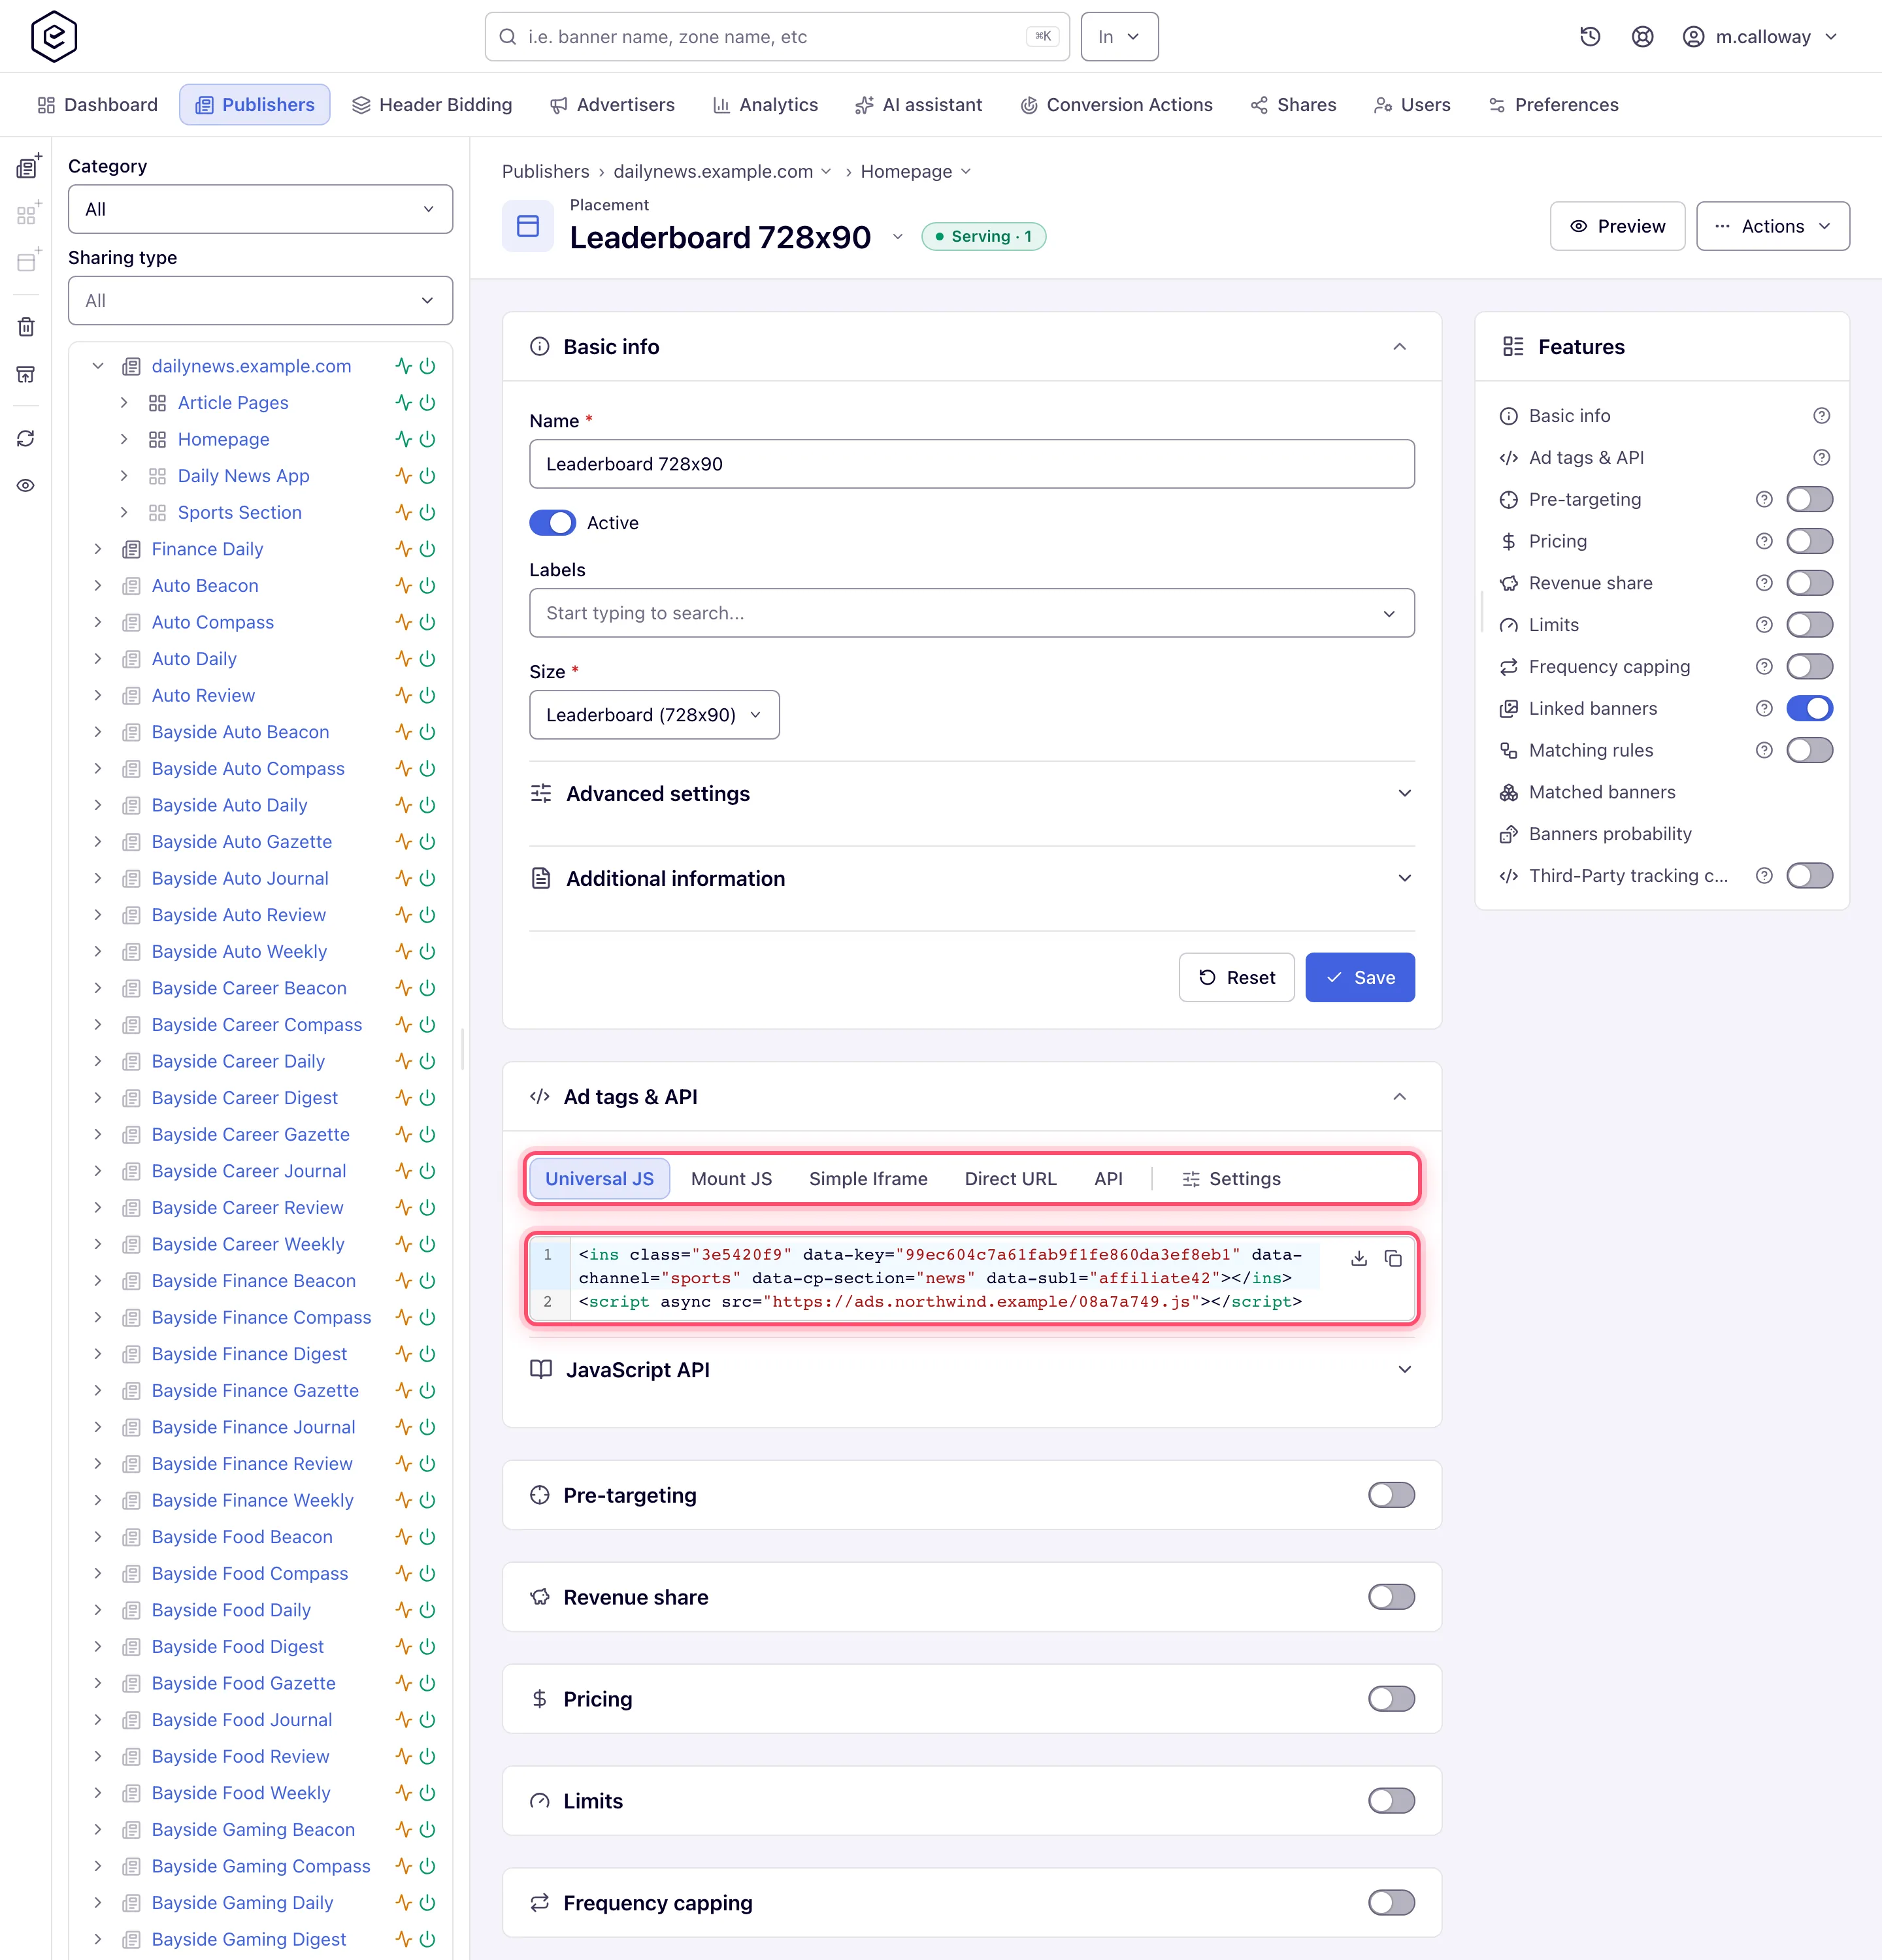Click the add publisher icon in left rail
The width and height of the screenshot is (1882, 1960).
27,167
